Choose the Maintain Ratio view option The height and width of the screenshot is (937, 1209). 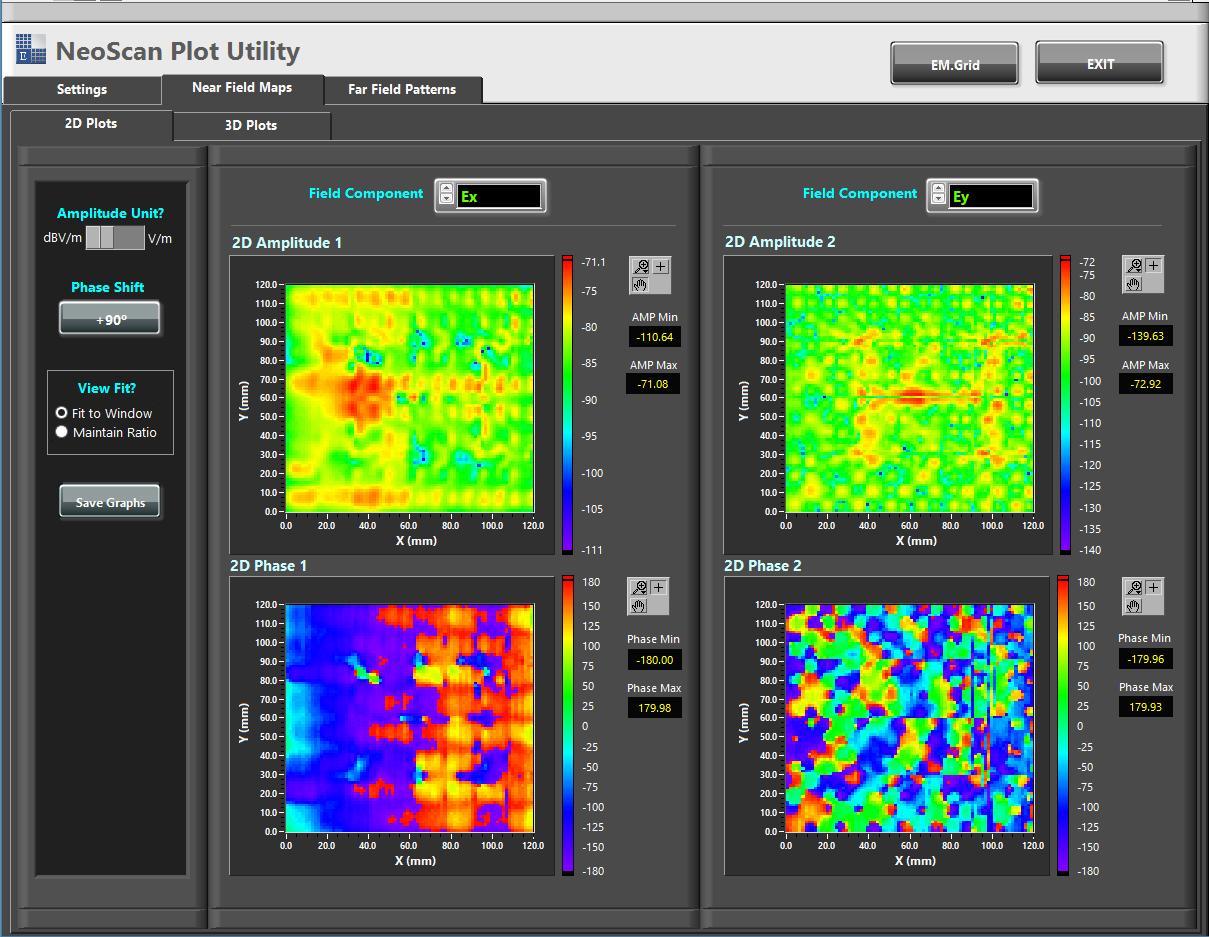[62, 432]
